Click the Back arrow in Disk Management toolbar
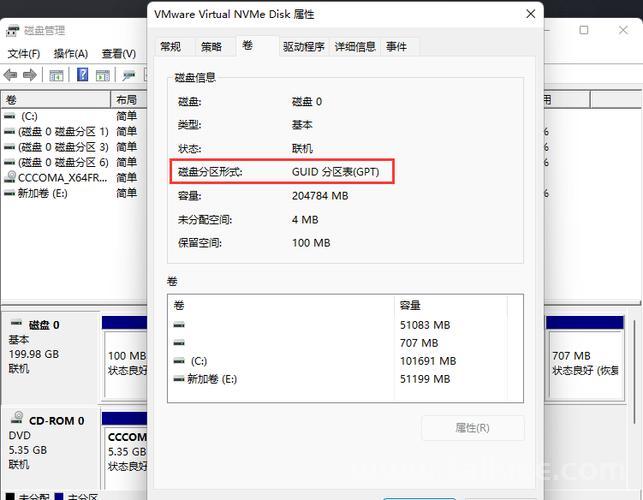This screenshot has width=643, height=500. coord(10,75)
